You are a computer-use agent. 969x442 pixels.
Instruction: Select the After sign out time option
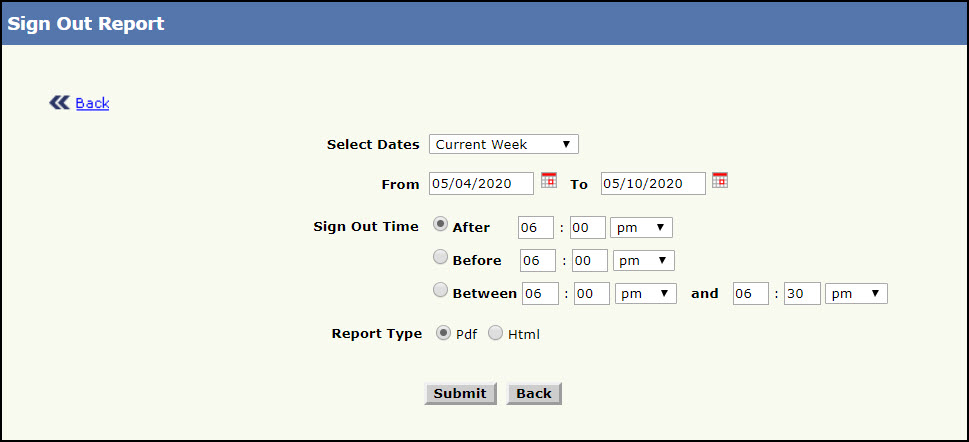pos(441,225)
